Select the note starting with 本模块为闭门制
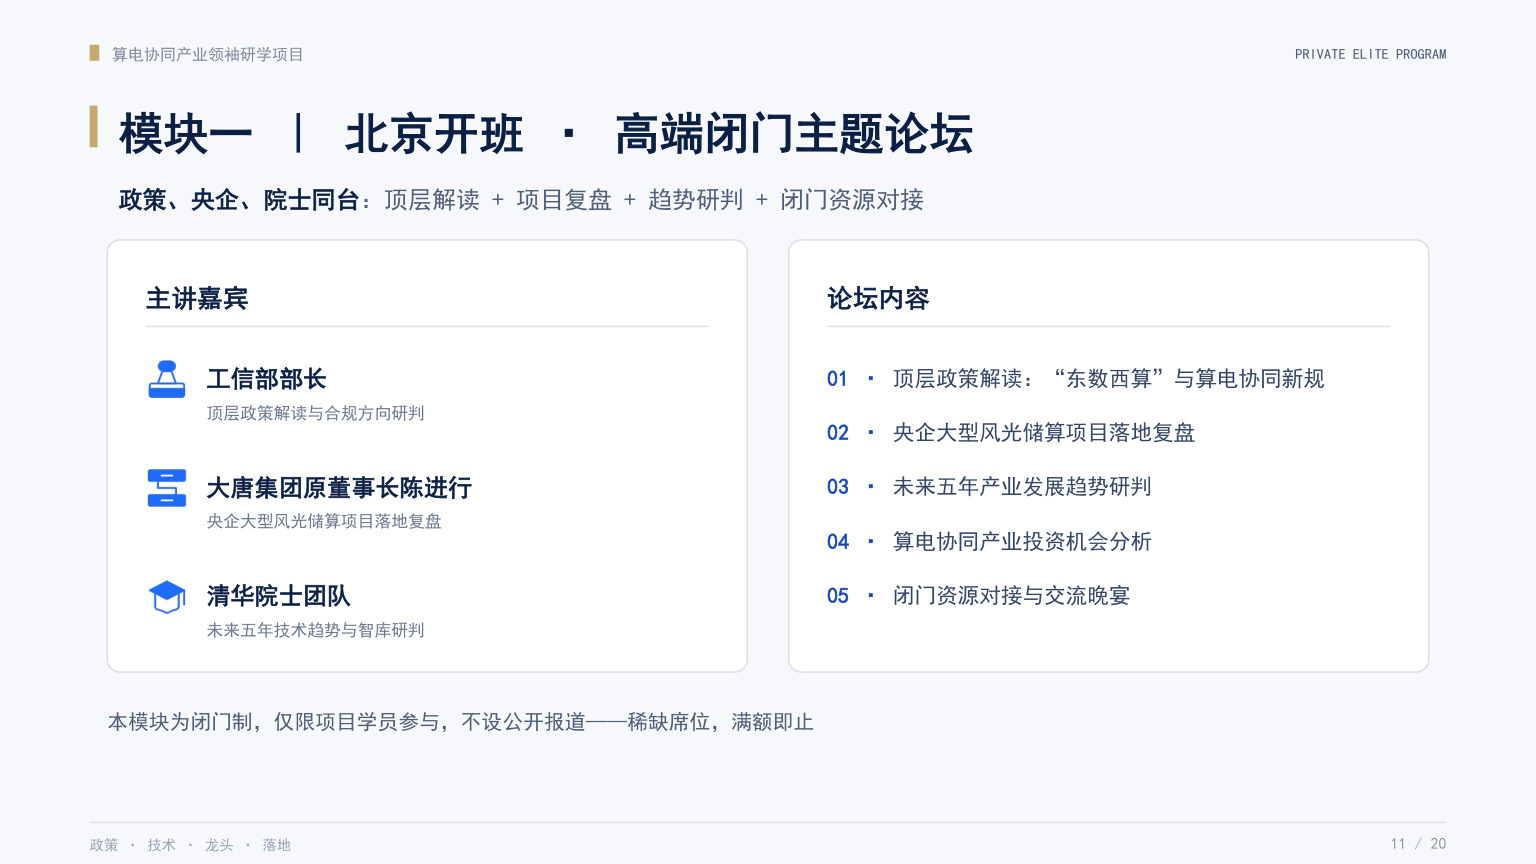Viewport: 1536px width, 864px height. 461,722
